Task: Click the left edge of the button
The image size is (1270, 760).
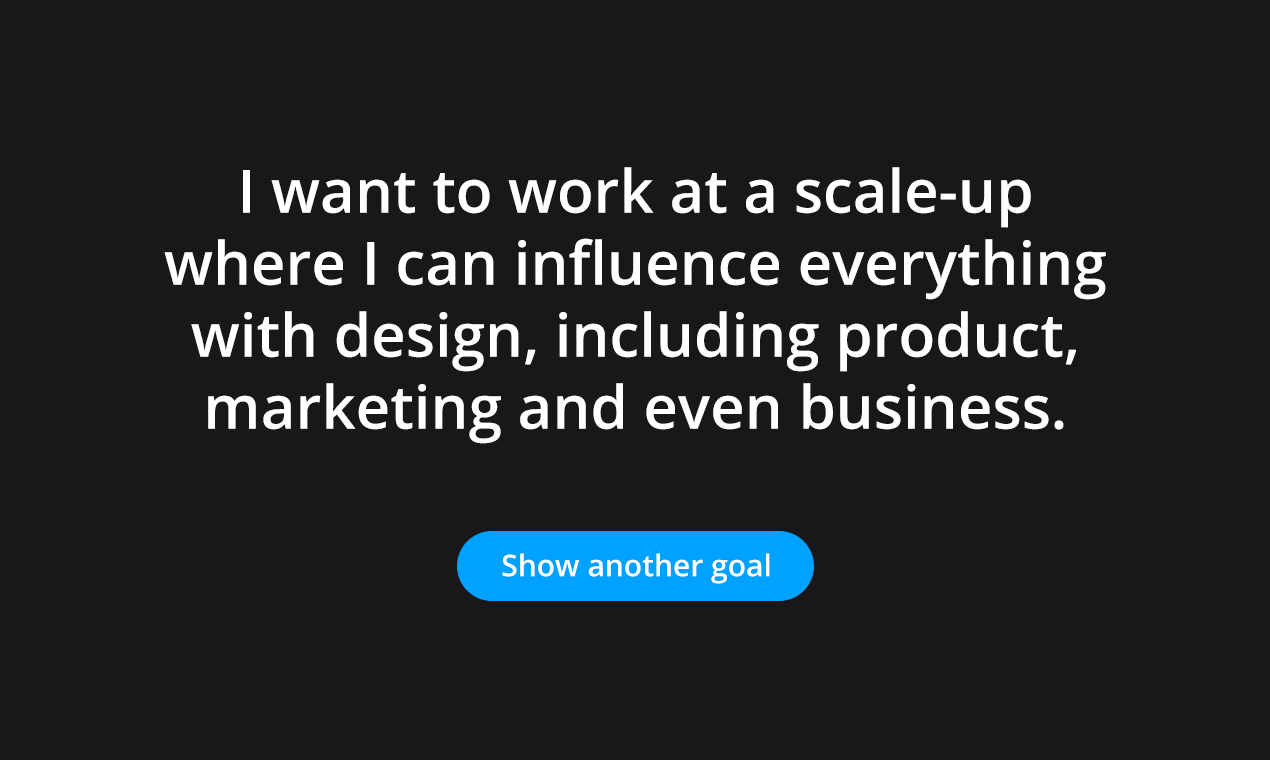Action: [470, 565]
